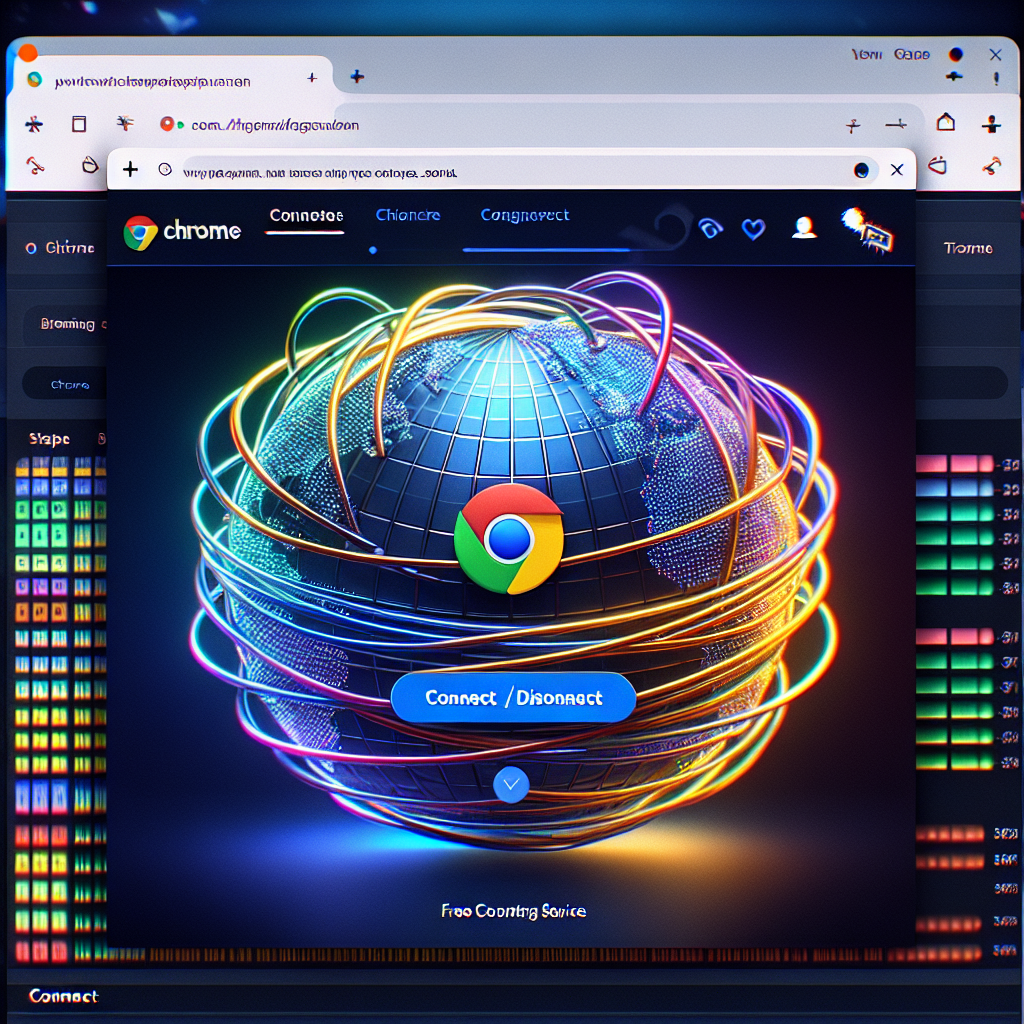The height and width of the screenshot is (1024, 1024).
Task: Switch to the Connotes tab
Action: (306, 216)
